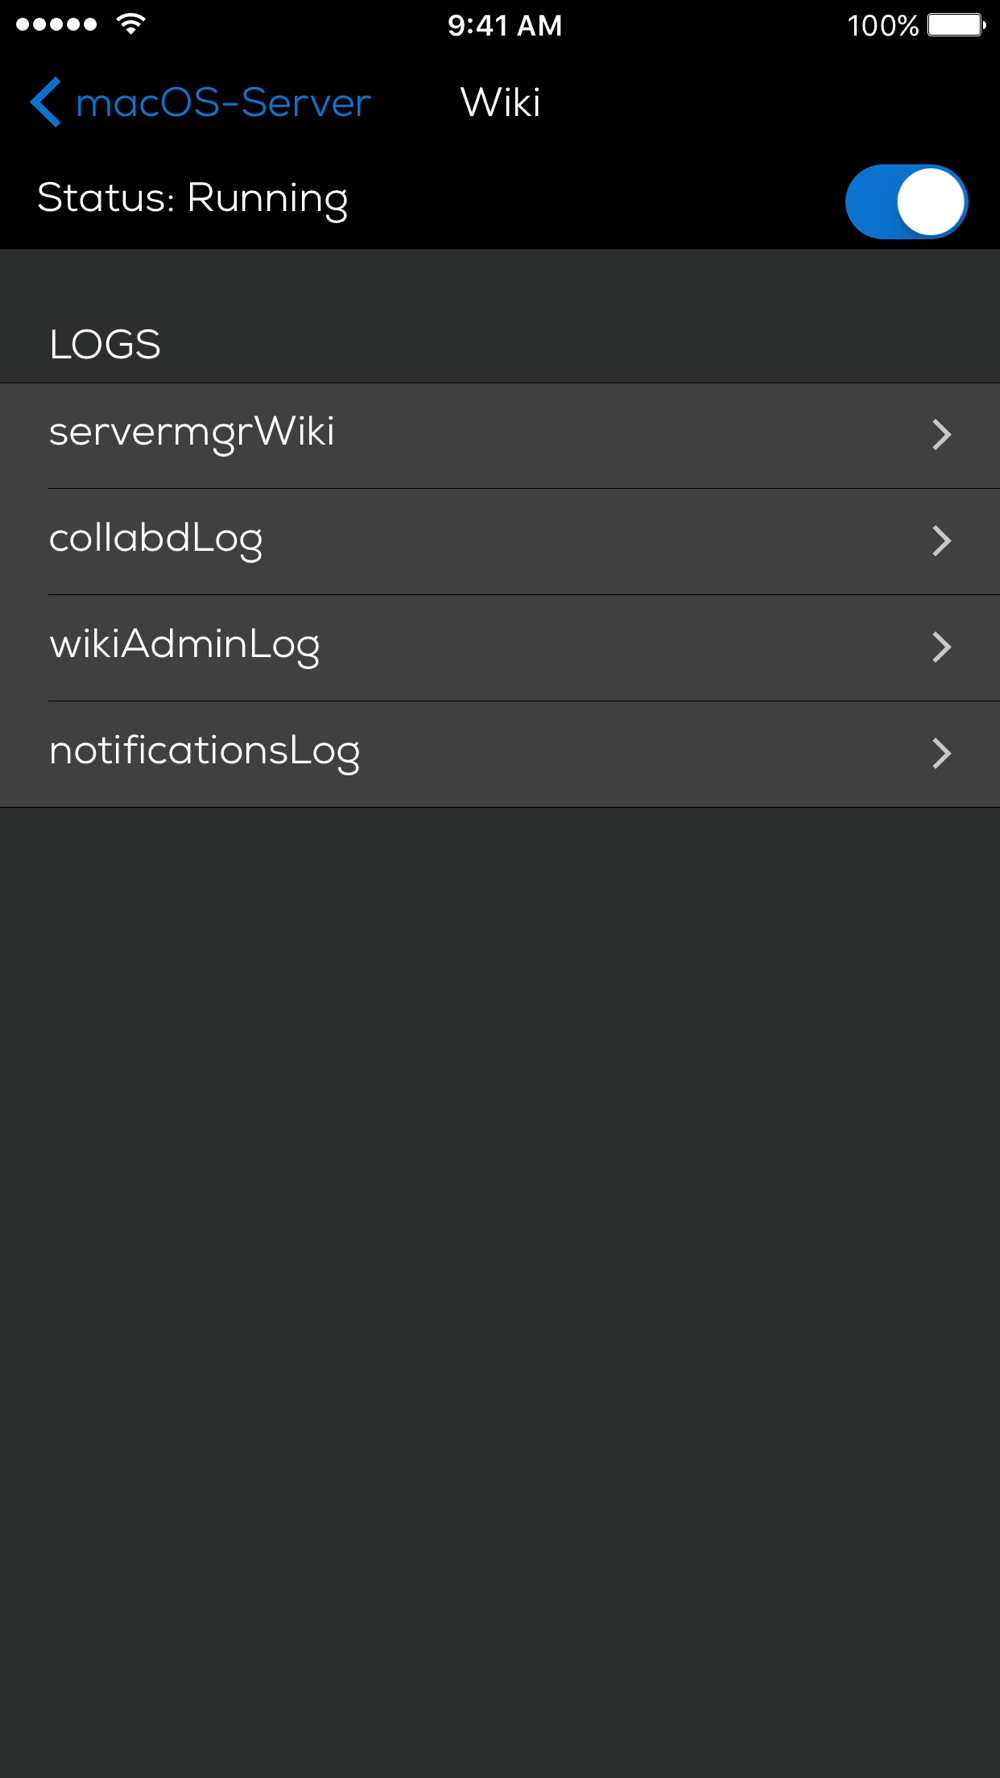Open the servermgrWiki log
The height and width of the screenshot is (1778, 1000).
tap(192, 433)
